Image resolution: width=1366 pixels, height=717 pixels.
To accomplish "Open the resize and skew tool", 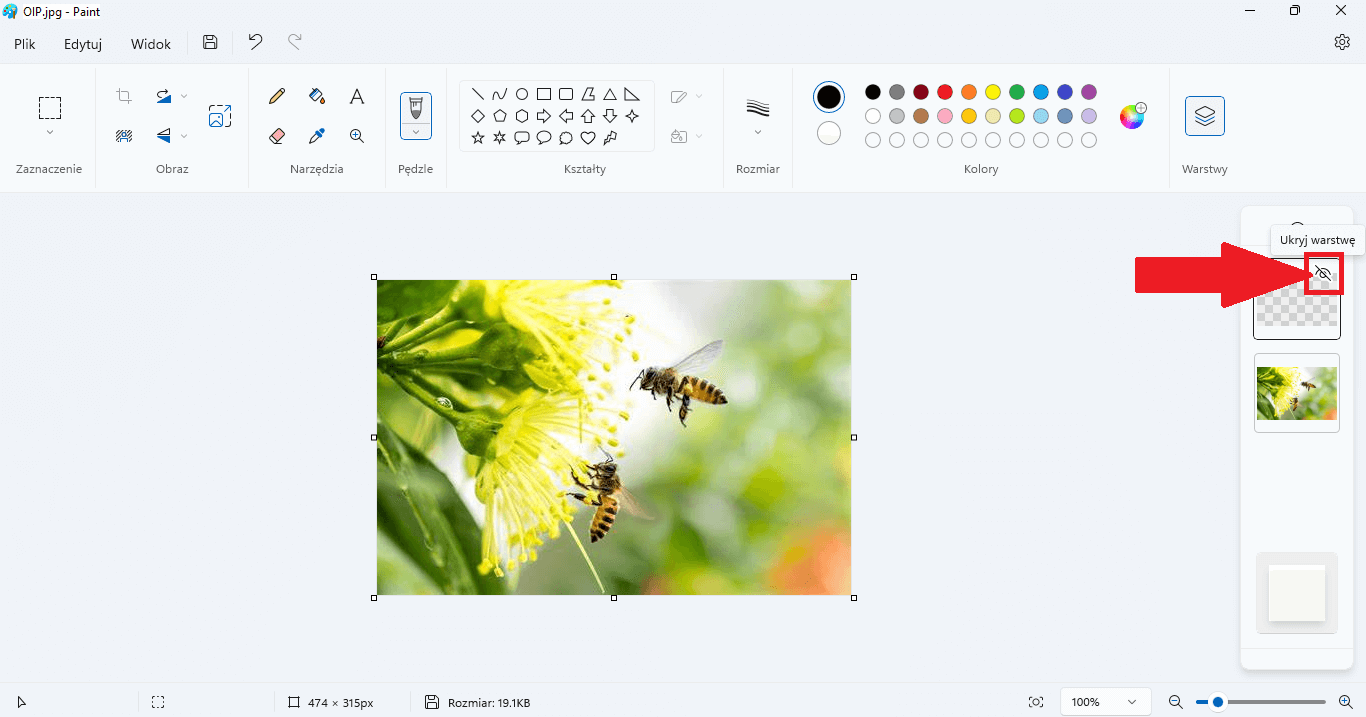I will coord(220,116).
